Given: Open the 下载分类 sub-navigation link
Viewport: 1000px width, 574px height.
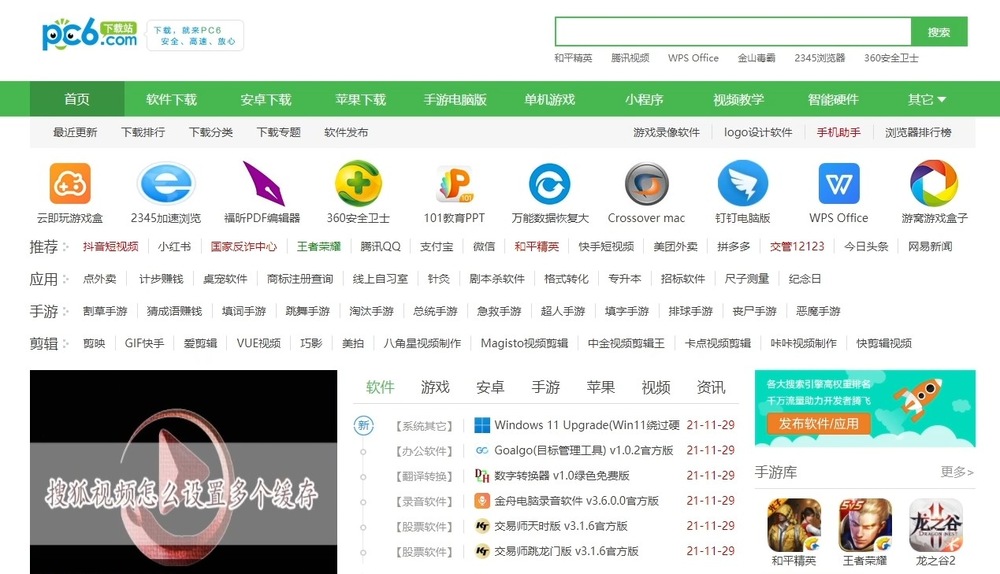Looking at the screenshot, I should point(210,133).
